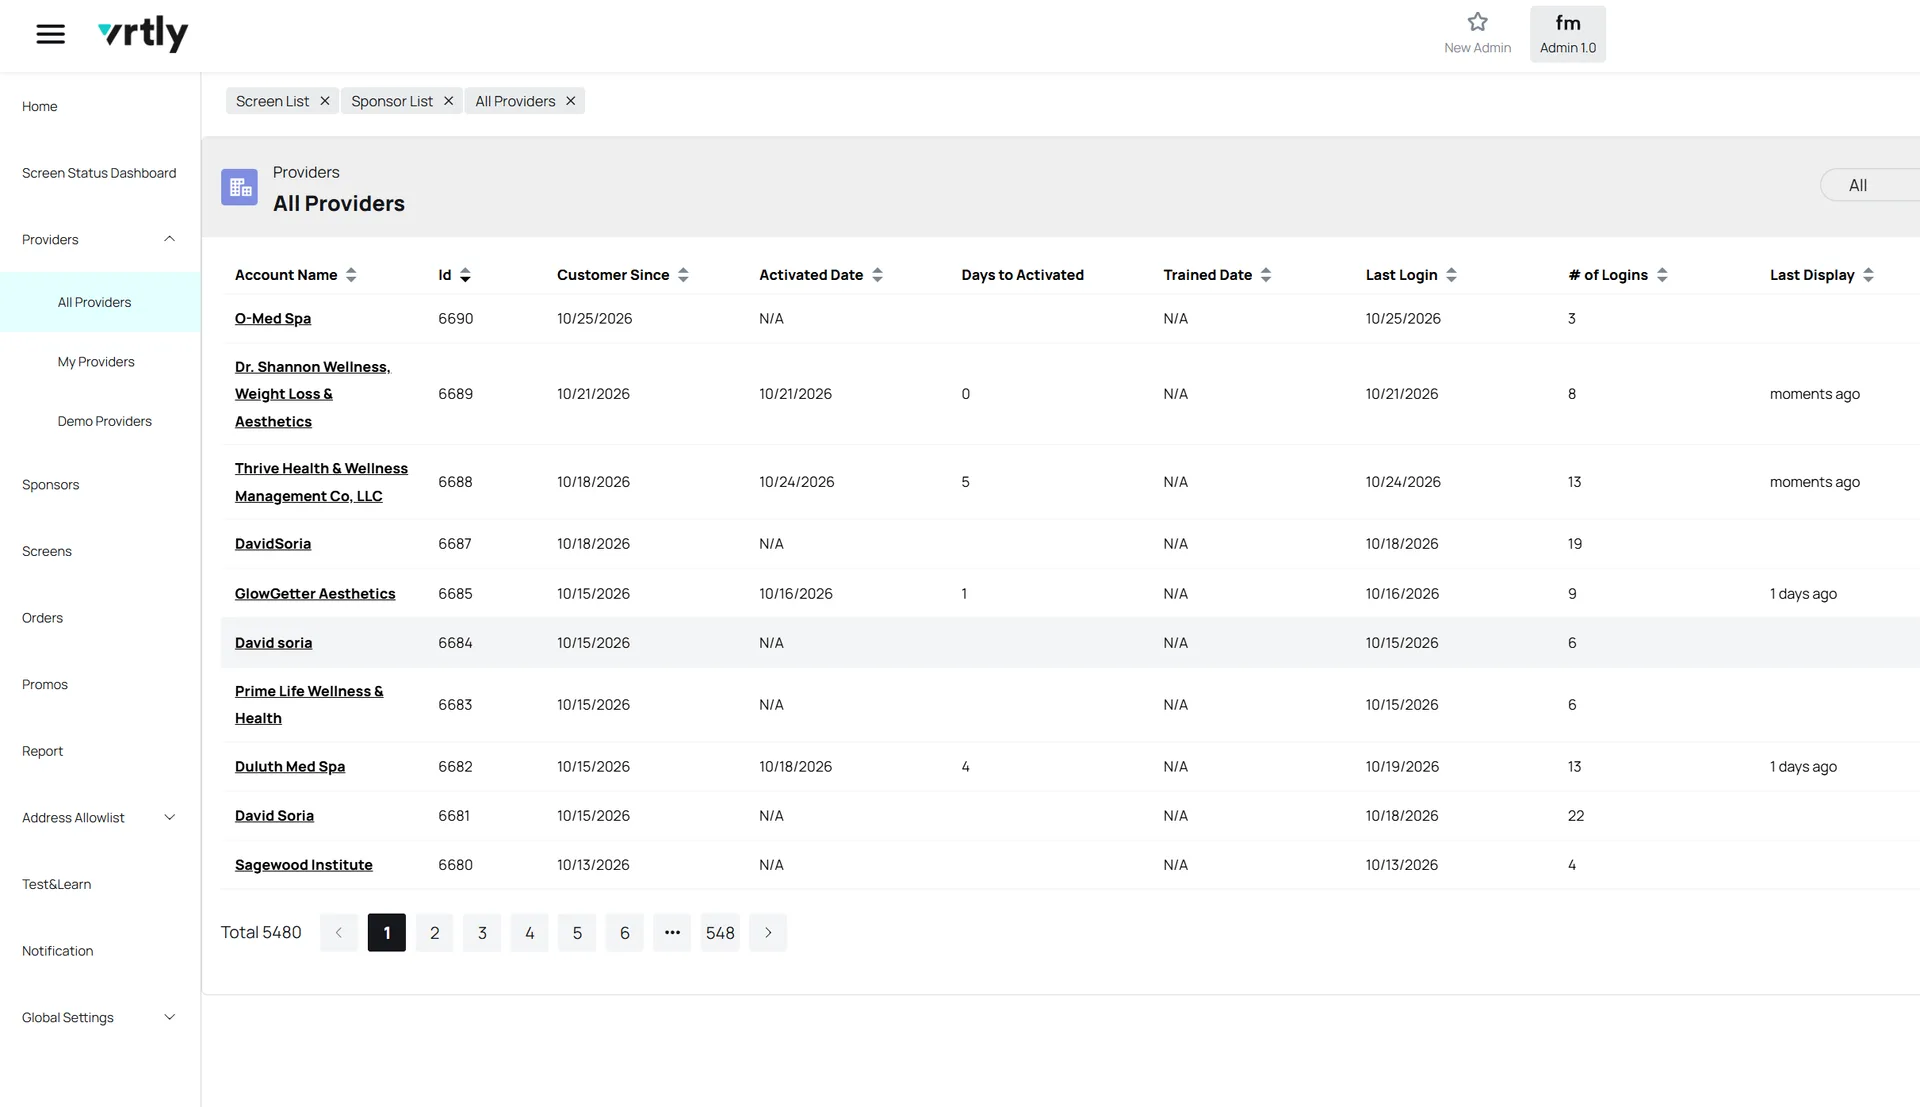This screenshot has height=1107, width=1920.
Task: Open the O-Med Spa account
Action: 273,319
